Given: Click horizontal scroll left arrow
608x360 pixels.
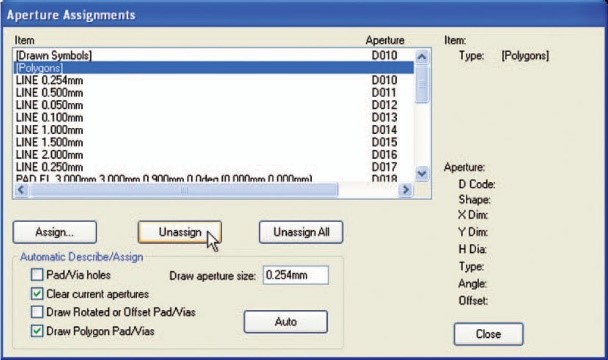Looking at the screenshot, I should tap(21, 190).
